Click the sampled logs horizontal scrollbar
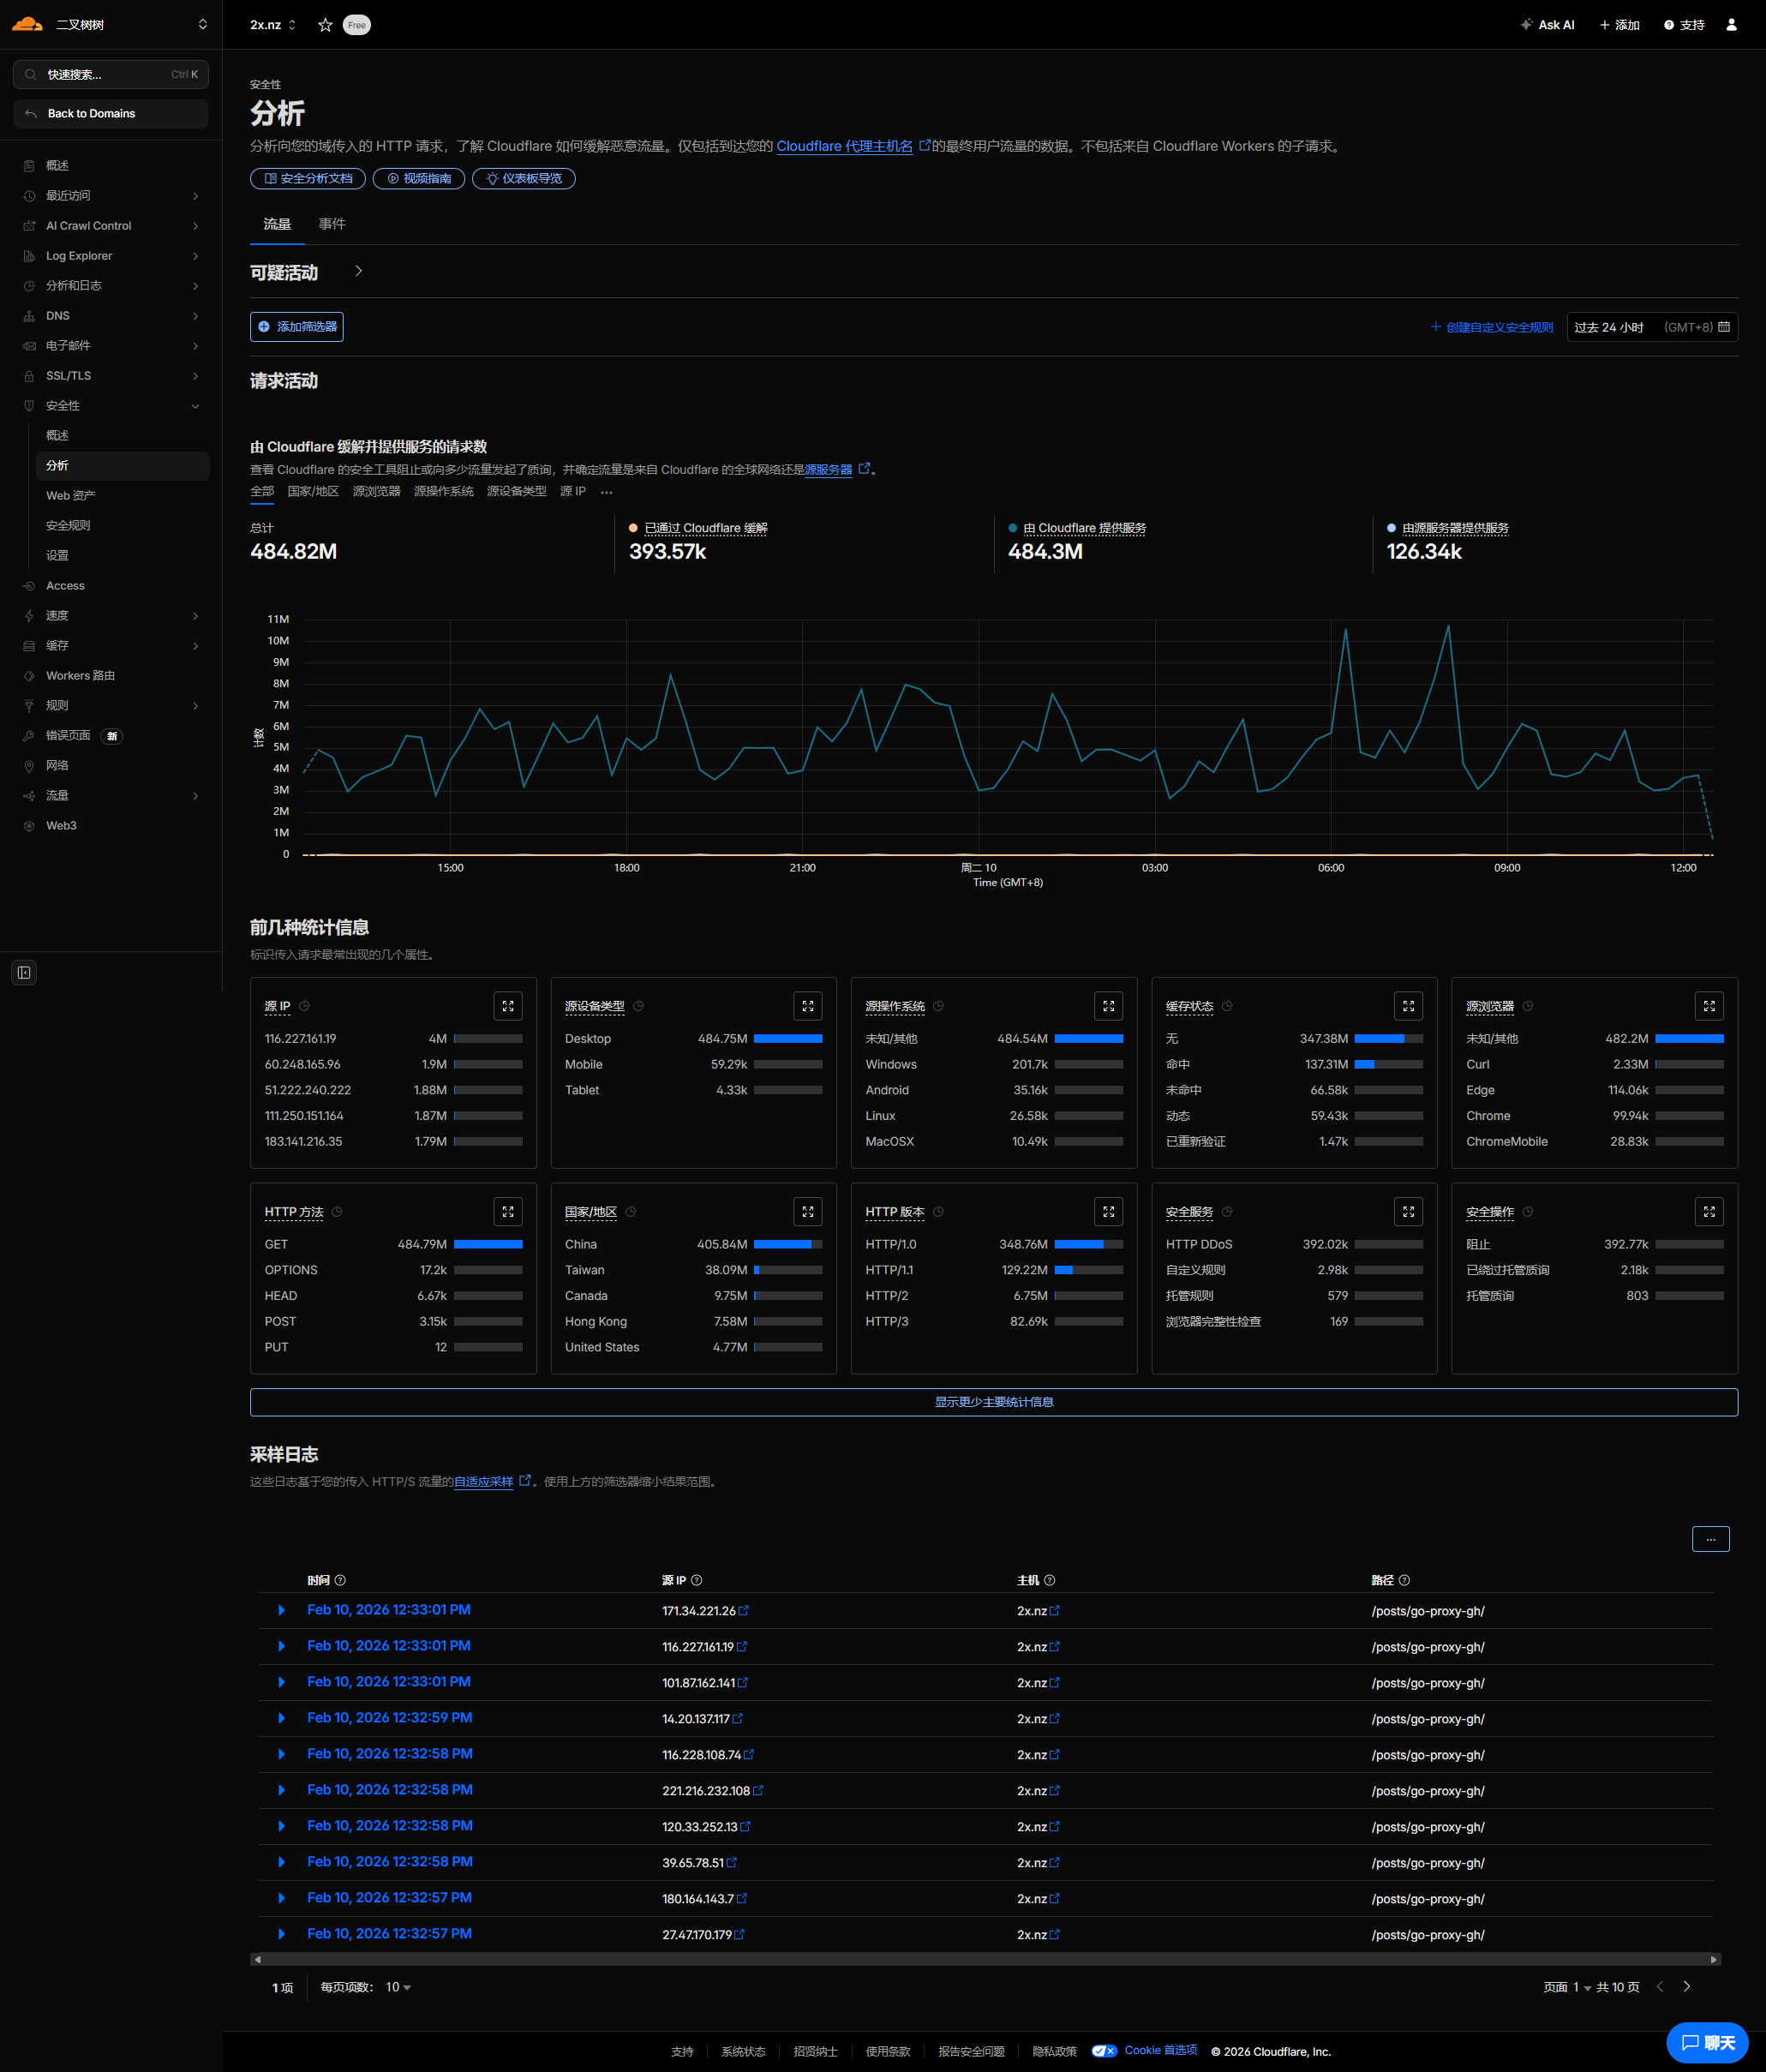This screenshot has height=2072, width=1766. [985, 1959]
